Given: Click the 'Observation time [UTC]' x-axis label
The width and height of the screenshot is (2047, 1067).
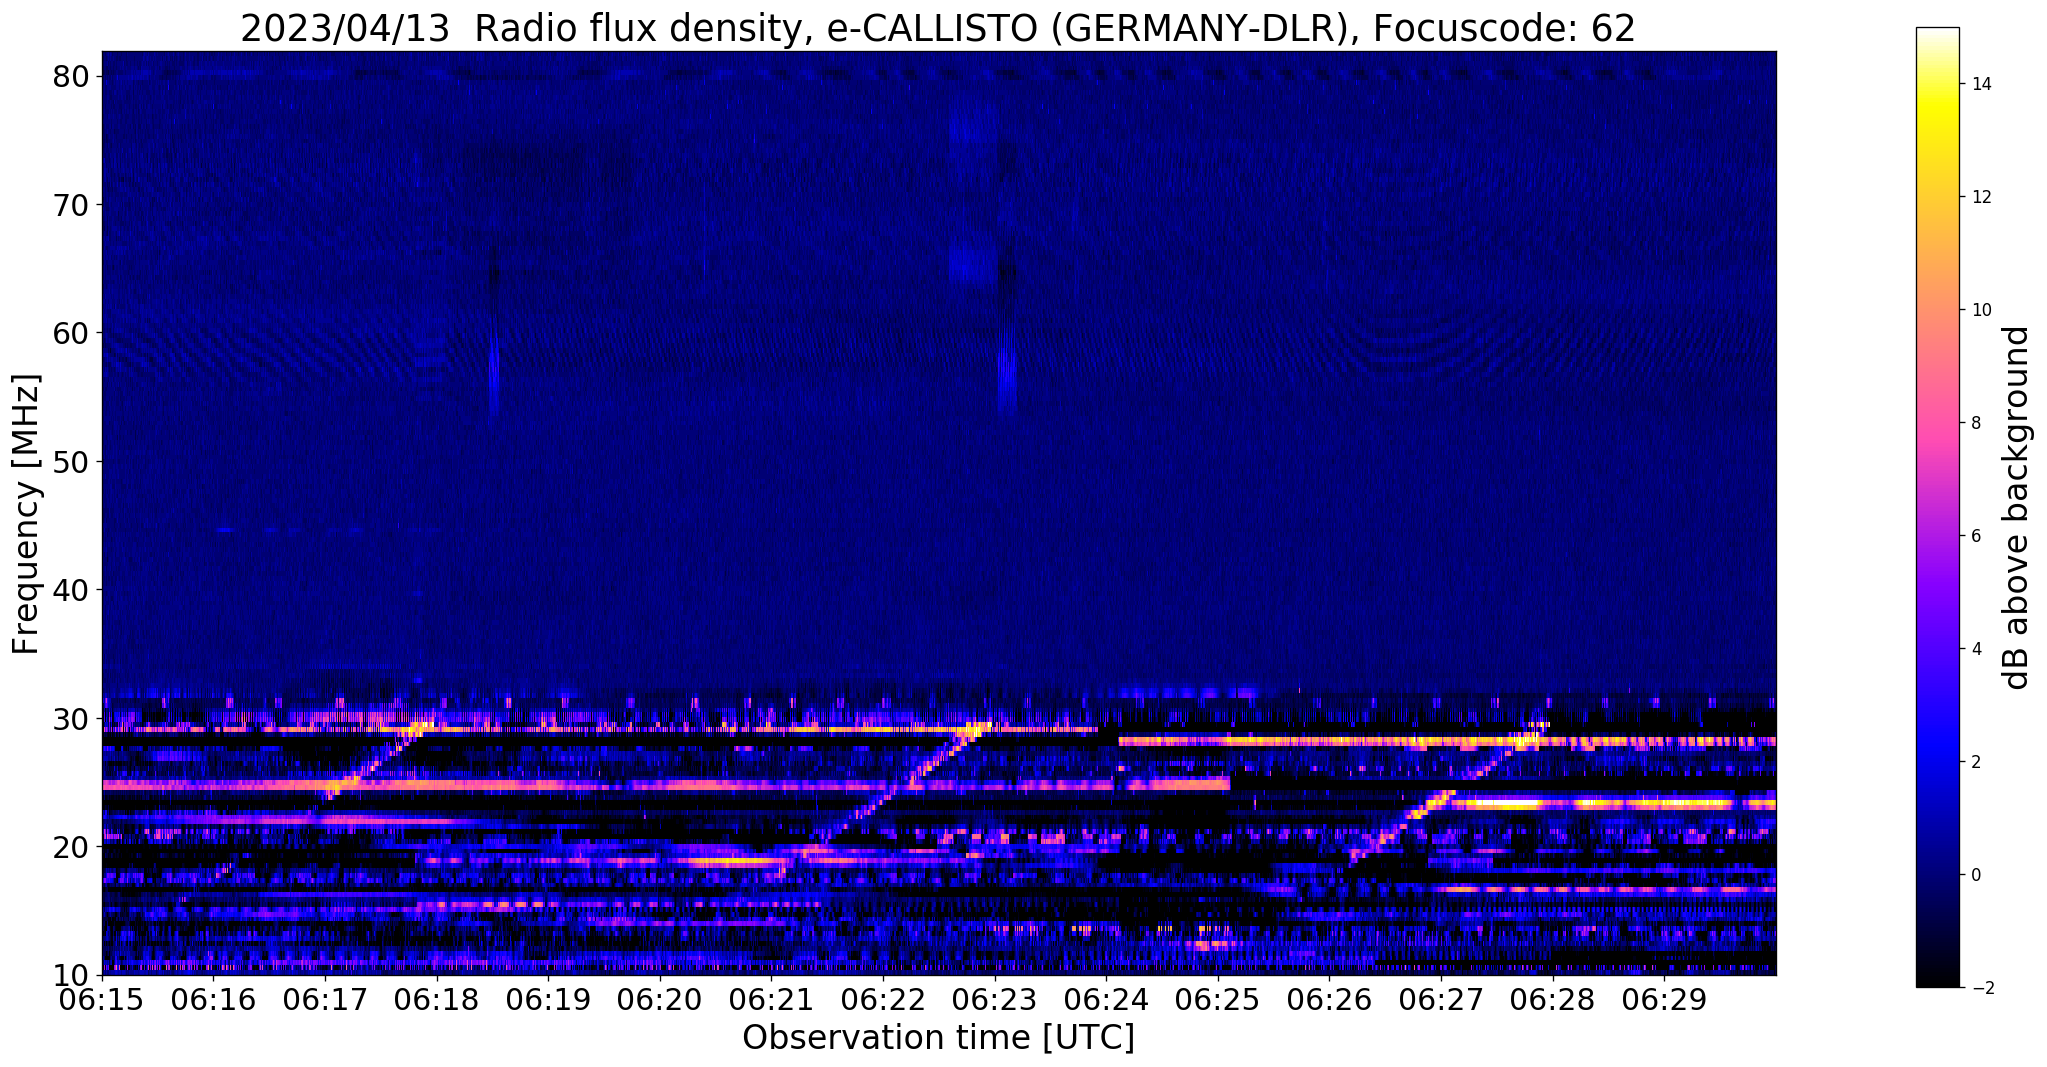Looking at the screenshot, I should pos(938,1038).
